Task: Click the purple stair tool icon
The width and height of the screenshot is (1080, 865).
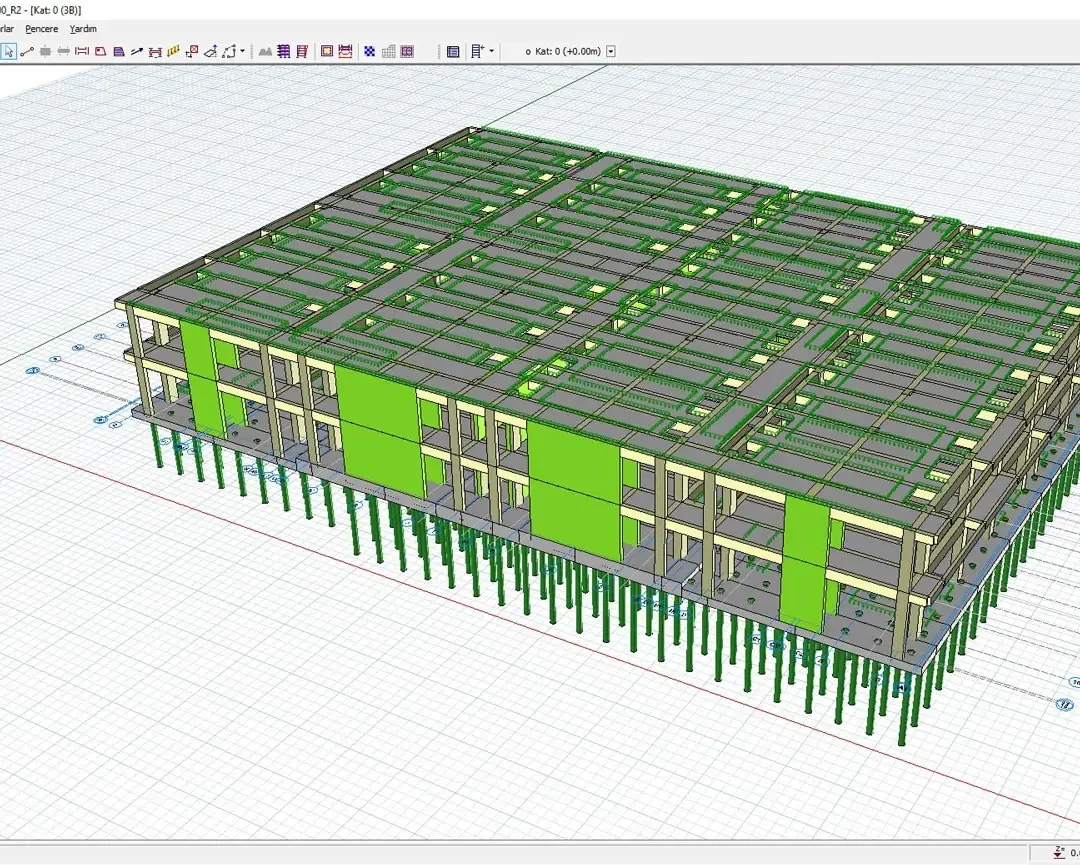Action: point(118,52)
